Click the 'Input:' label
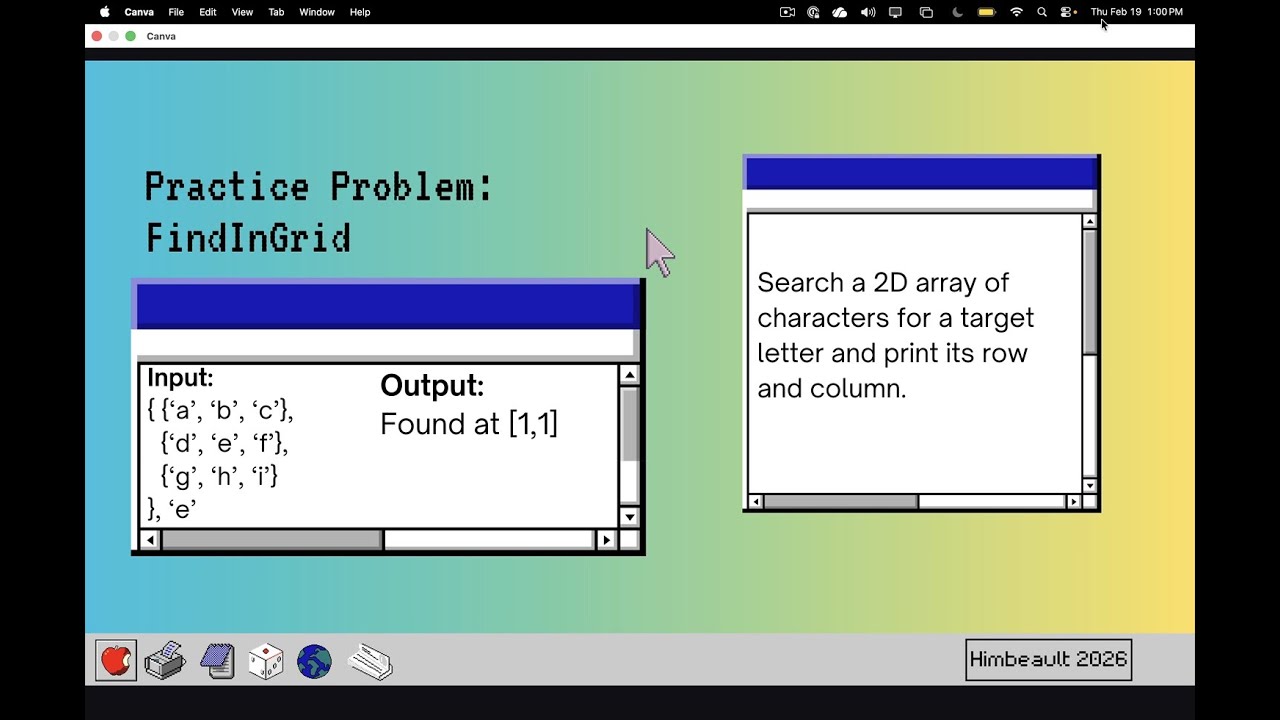Image resolution: width=1280 pixels, height=720 pixels. (x=180, y=378)
